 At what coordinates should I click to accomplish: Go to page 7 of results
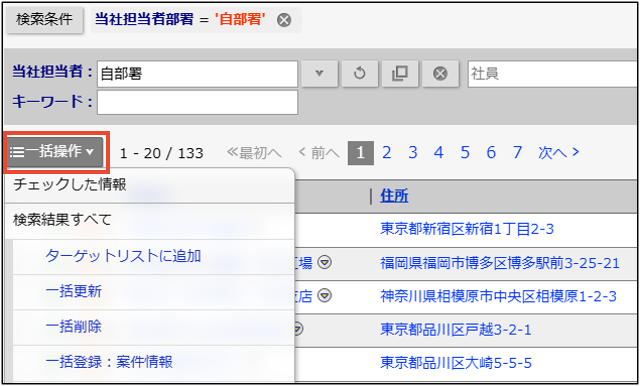pos(518,153)
